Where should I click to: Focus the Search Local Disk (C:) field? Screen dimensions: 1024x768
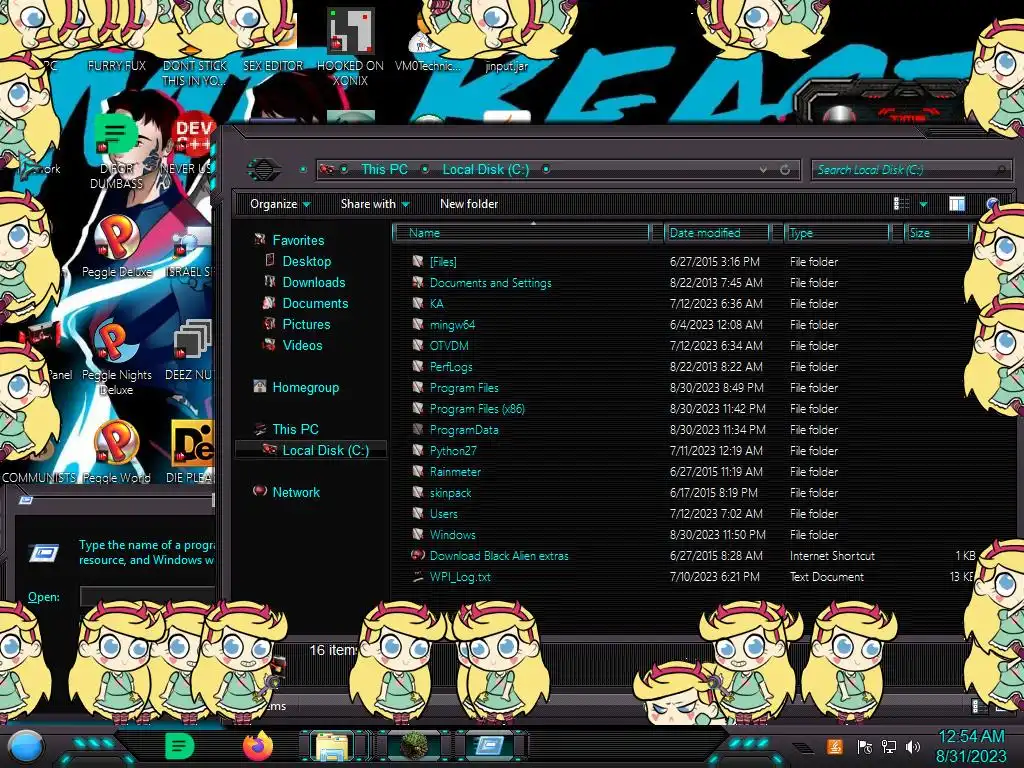pyautogui.click(x=910, y=170)
